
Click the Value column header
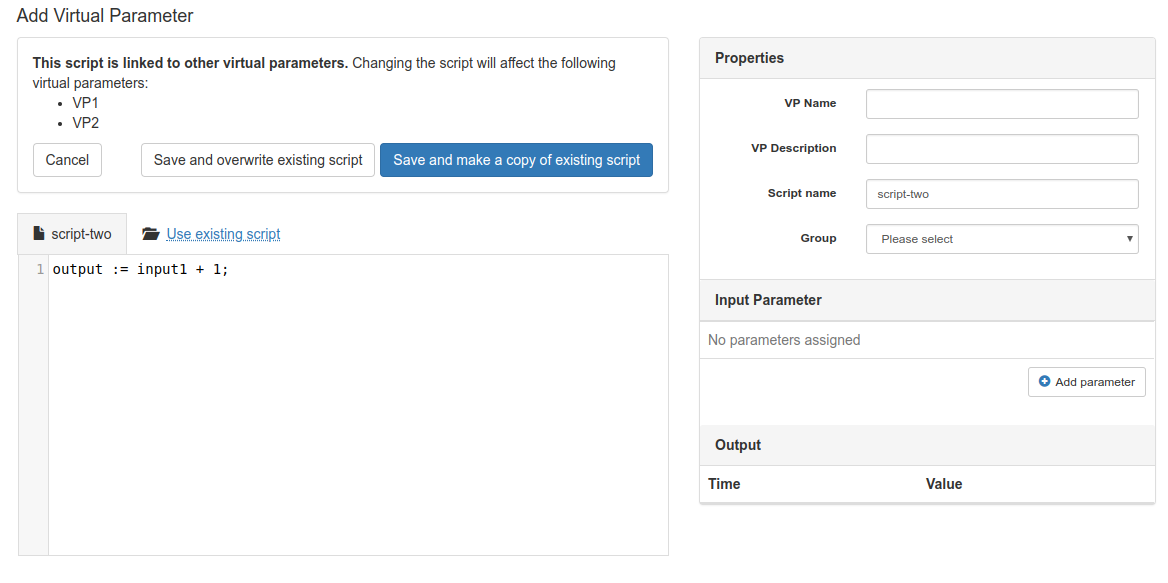[943, 484]
